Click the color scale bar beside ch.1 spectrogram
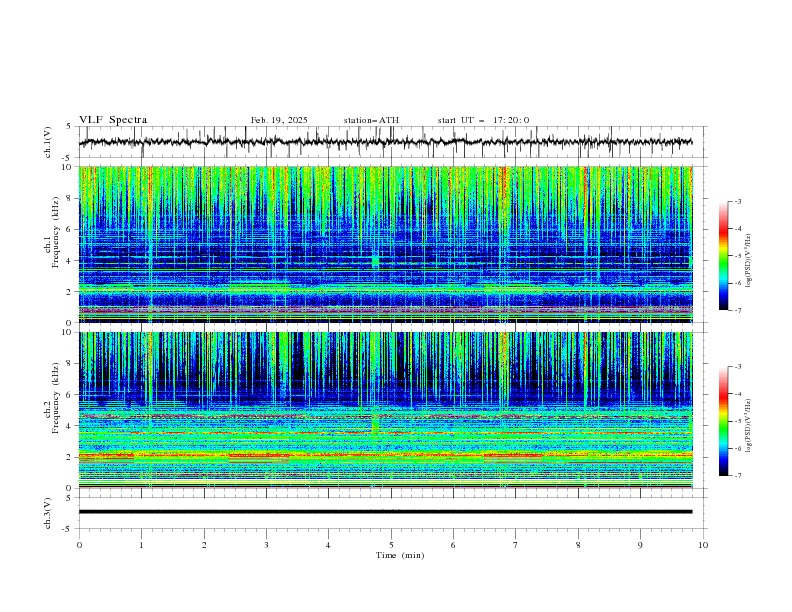792x612 pixels. pyautogui.click(x=723, y=256)
